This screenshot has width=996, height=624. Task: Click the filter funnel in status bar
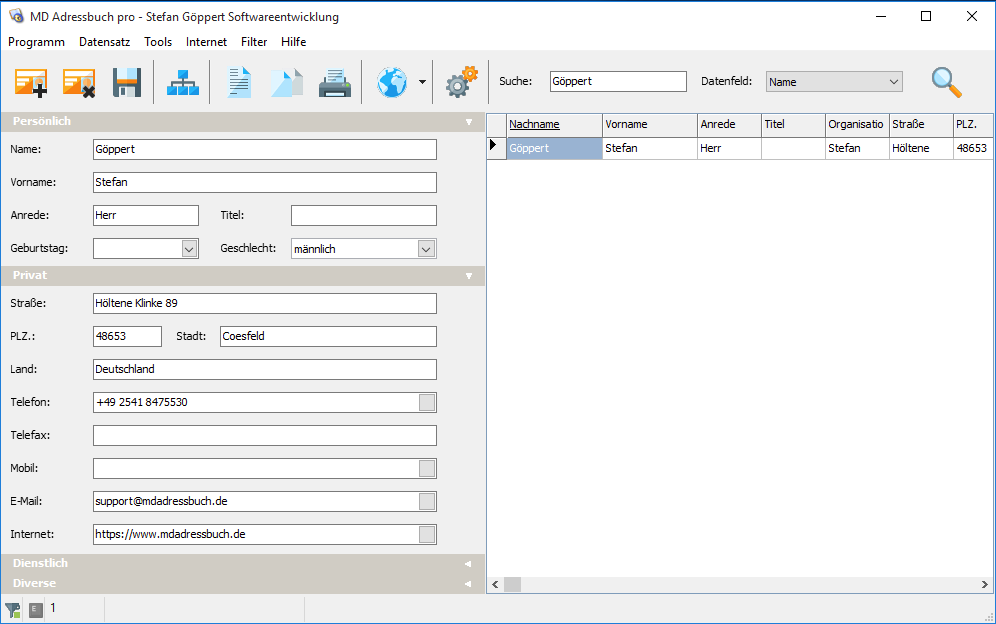13,609
